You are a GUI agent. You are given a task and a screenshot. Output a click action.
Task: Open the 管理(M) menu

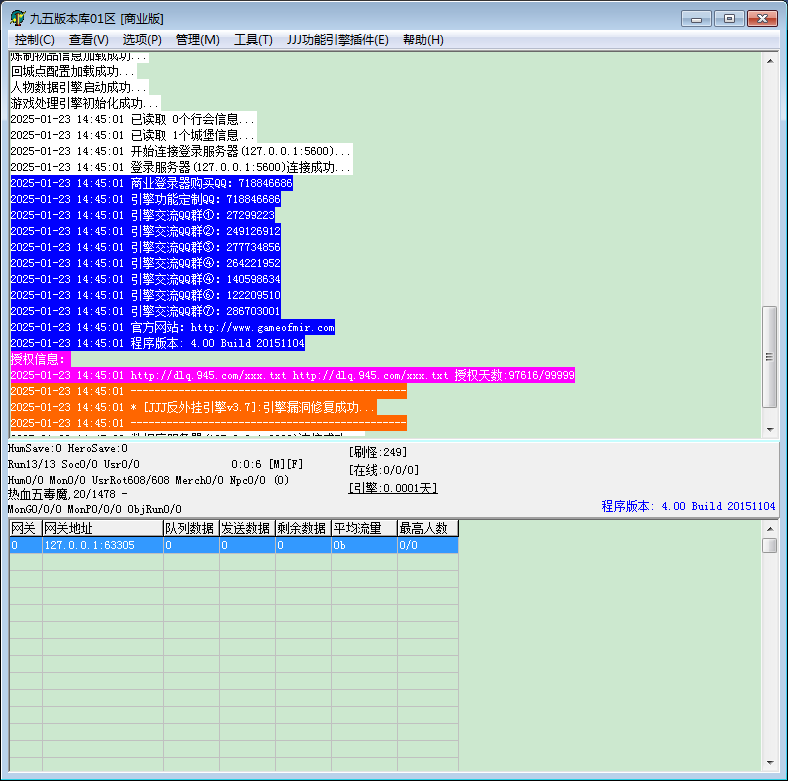pos(198,40)
